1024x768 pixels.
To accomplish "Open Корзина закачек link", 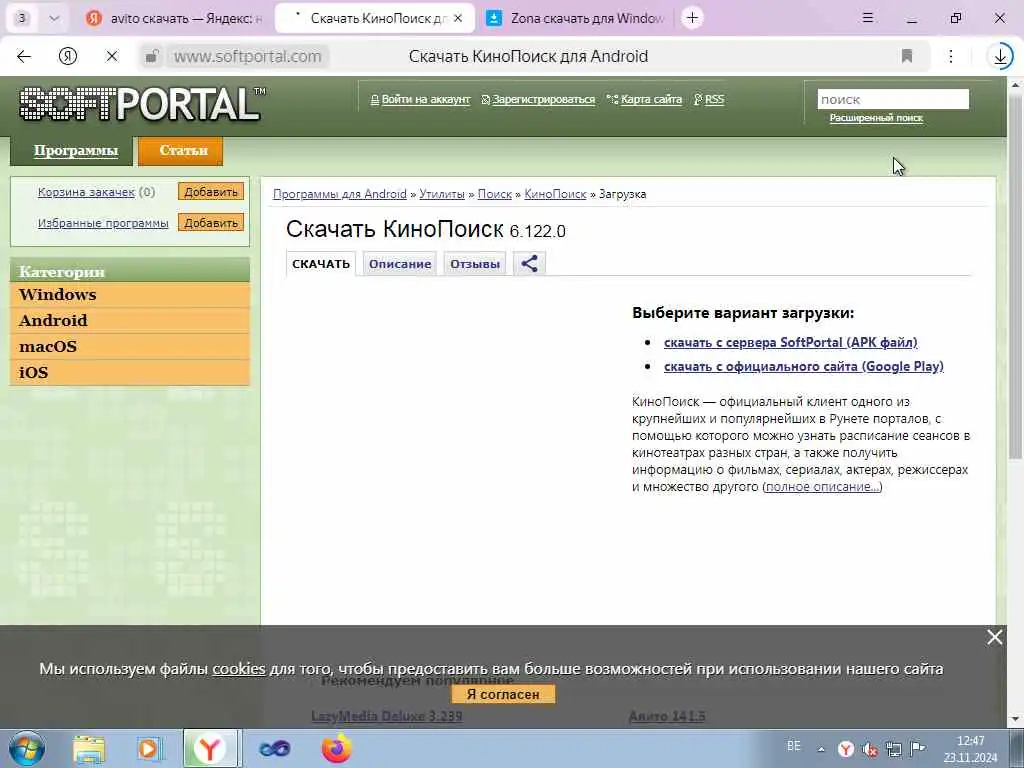I will pyautogui.click(x=86, y=192).
